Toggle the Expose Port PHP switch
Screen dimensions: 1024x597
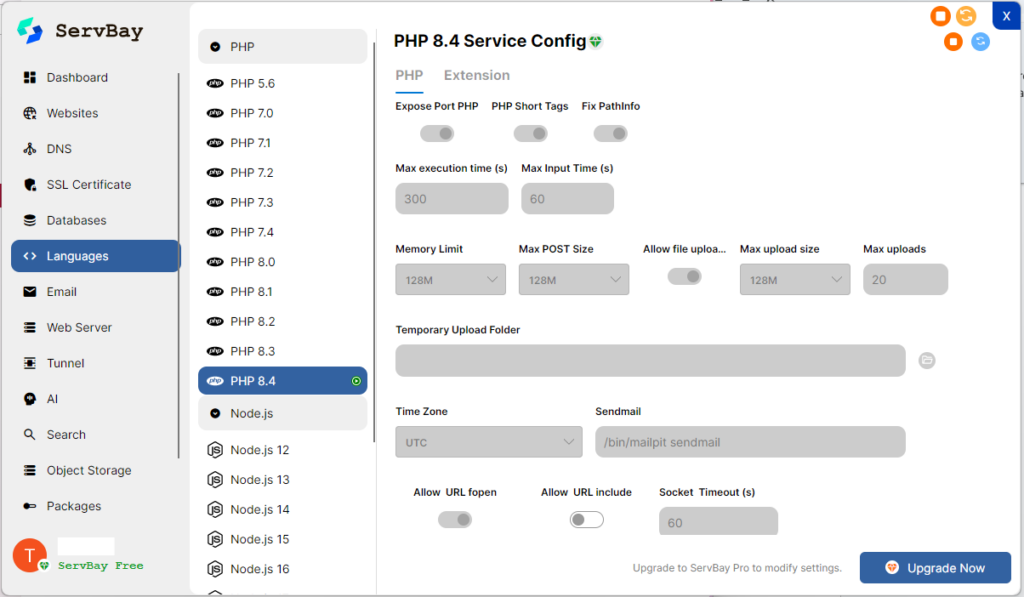coord(437,133)
